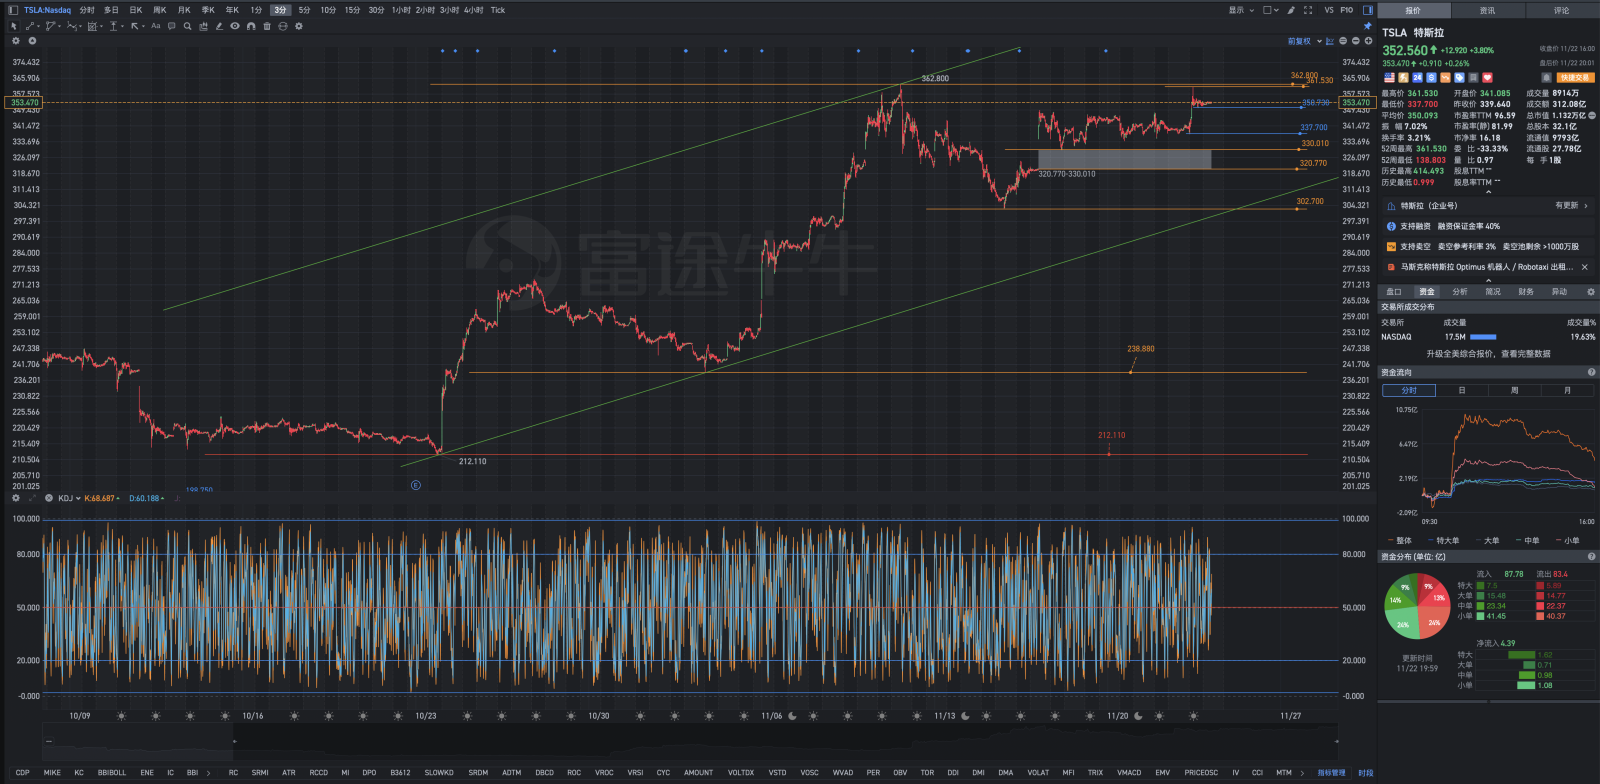
Task: Open KDJ indicator settings gear
Action: click(16, 498)
